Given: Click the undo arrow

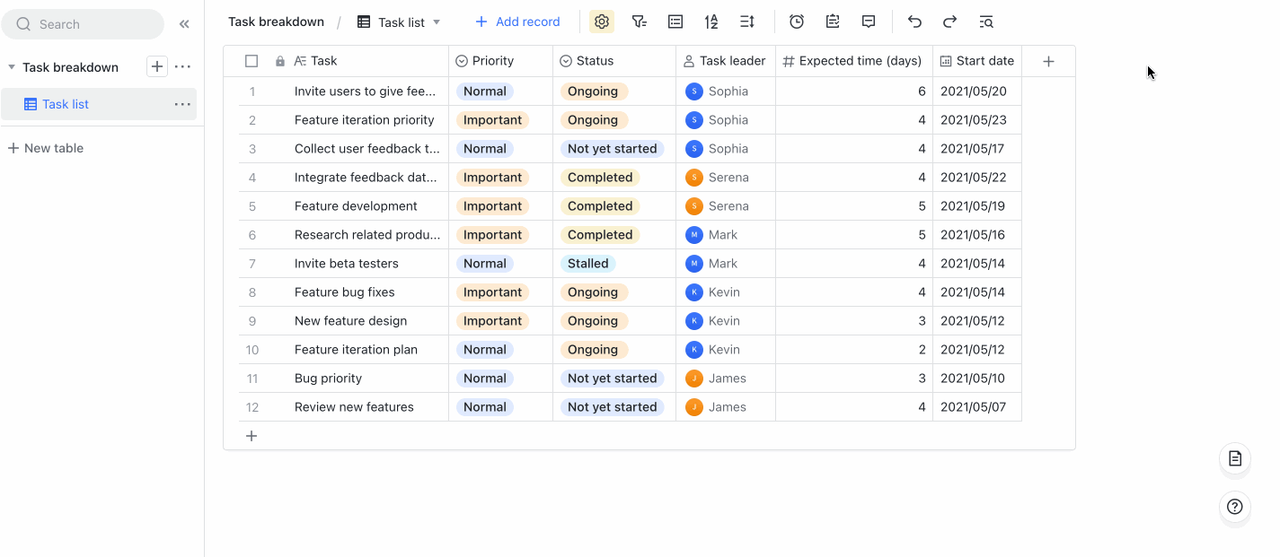Looking at the screenshot, I should (x=914, y=22).
